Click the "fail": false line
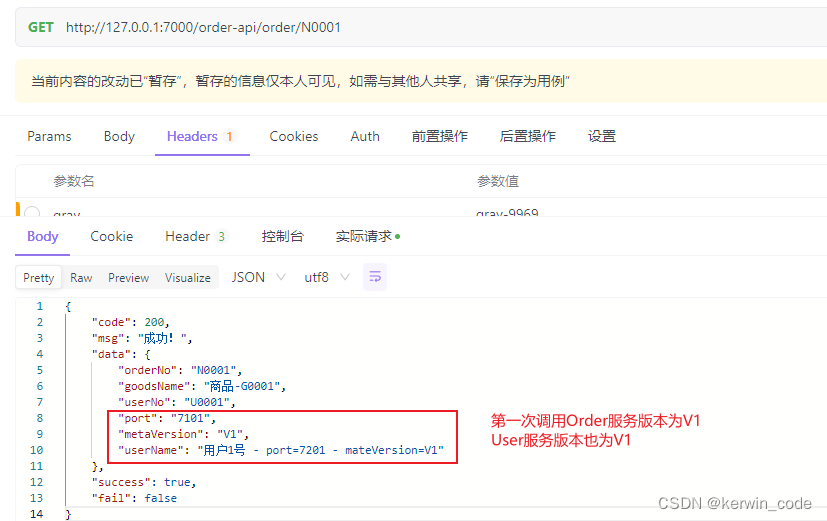827x521 pixels. 134,498
